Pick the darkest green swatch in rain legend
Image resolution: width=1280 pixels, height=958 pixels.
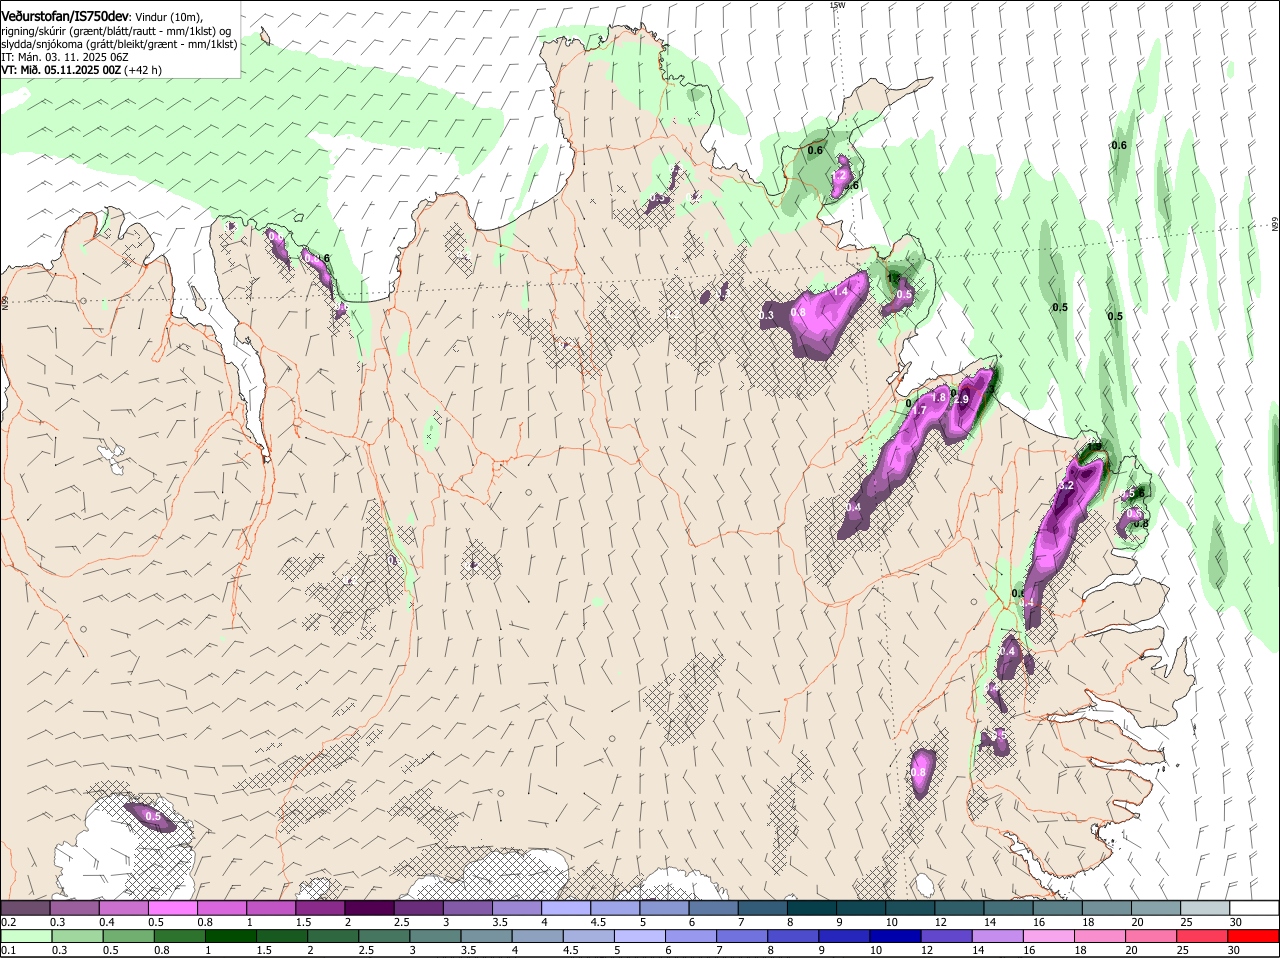[231, 935]
